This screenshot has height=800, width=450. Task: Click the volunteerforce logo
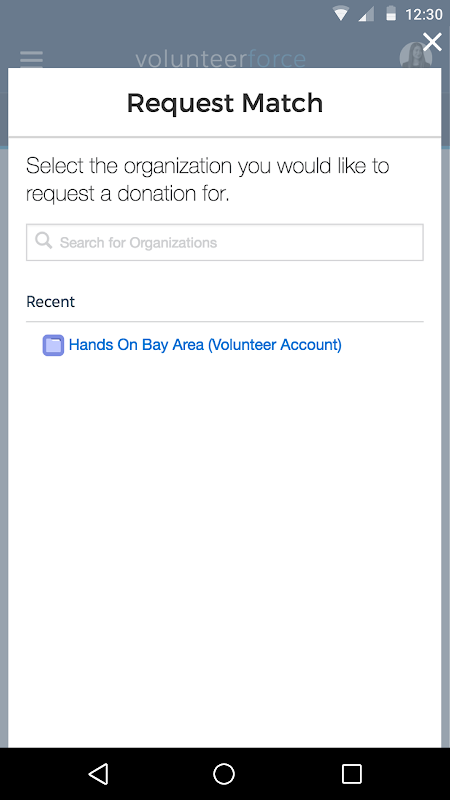pos(220,59)
